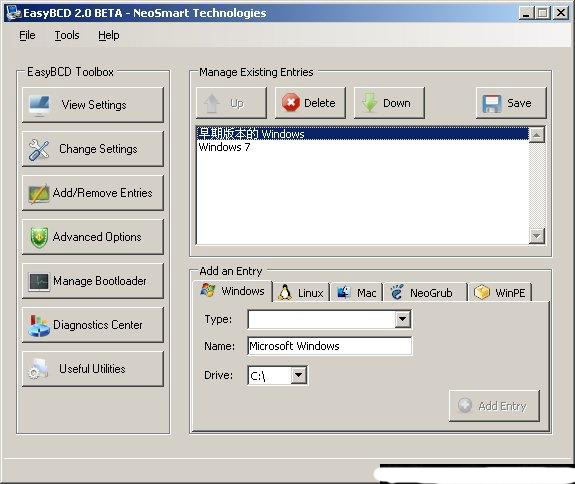Click the EasyBCD title bar app icon
The image size is (575, 484).
[14, 13]
